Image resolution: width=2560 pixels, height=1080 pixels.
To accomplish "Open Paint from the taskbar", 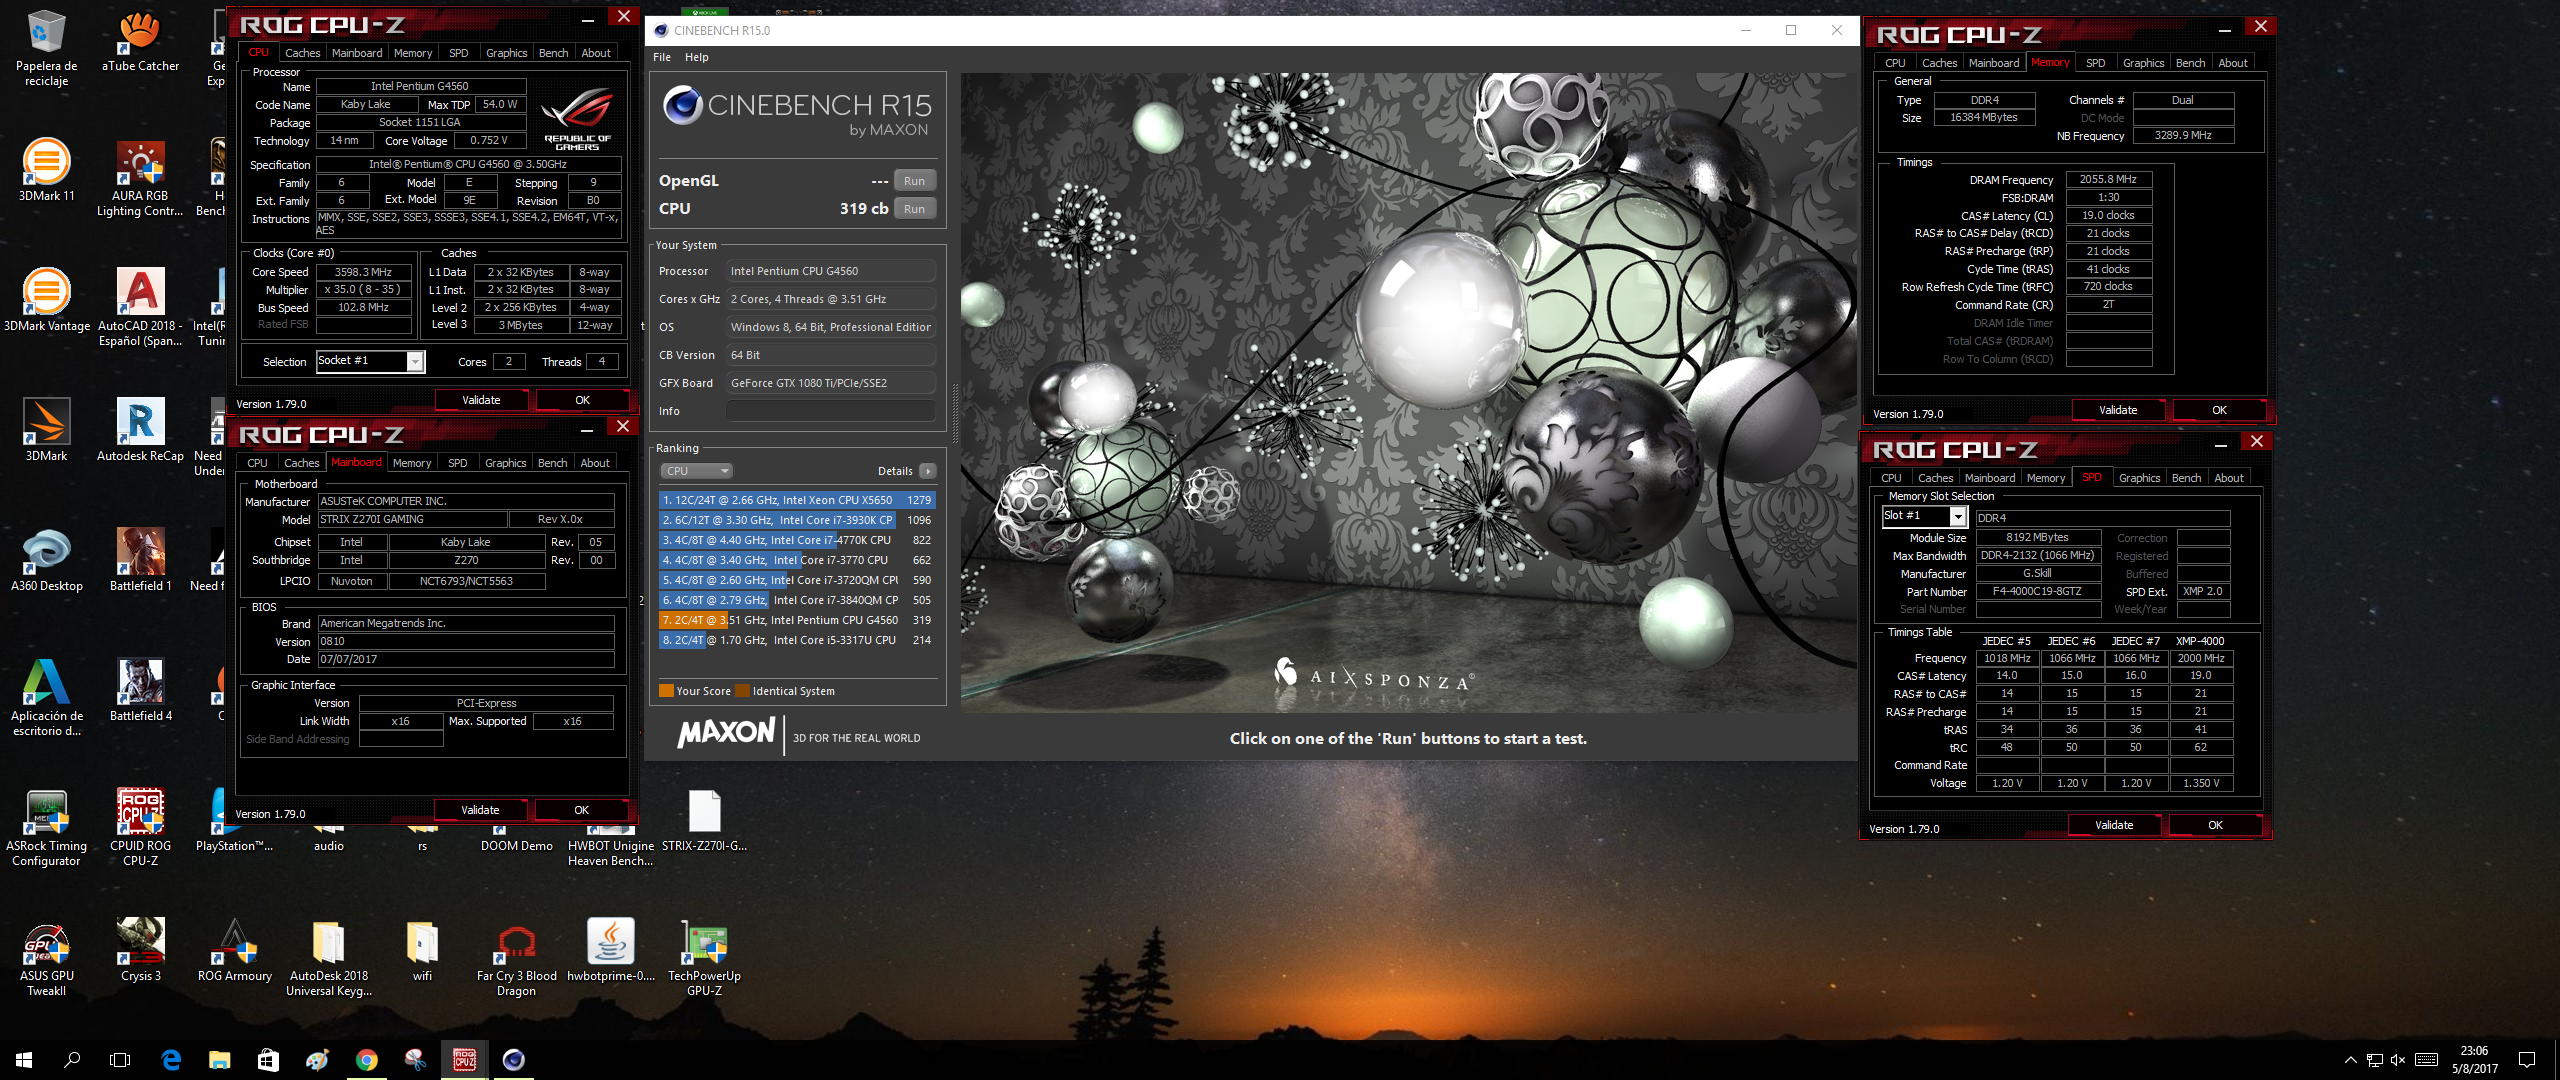I will [318, 1060].
